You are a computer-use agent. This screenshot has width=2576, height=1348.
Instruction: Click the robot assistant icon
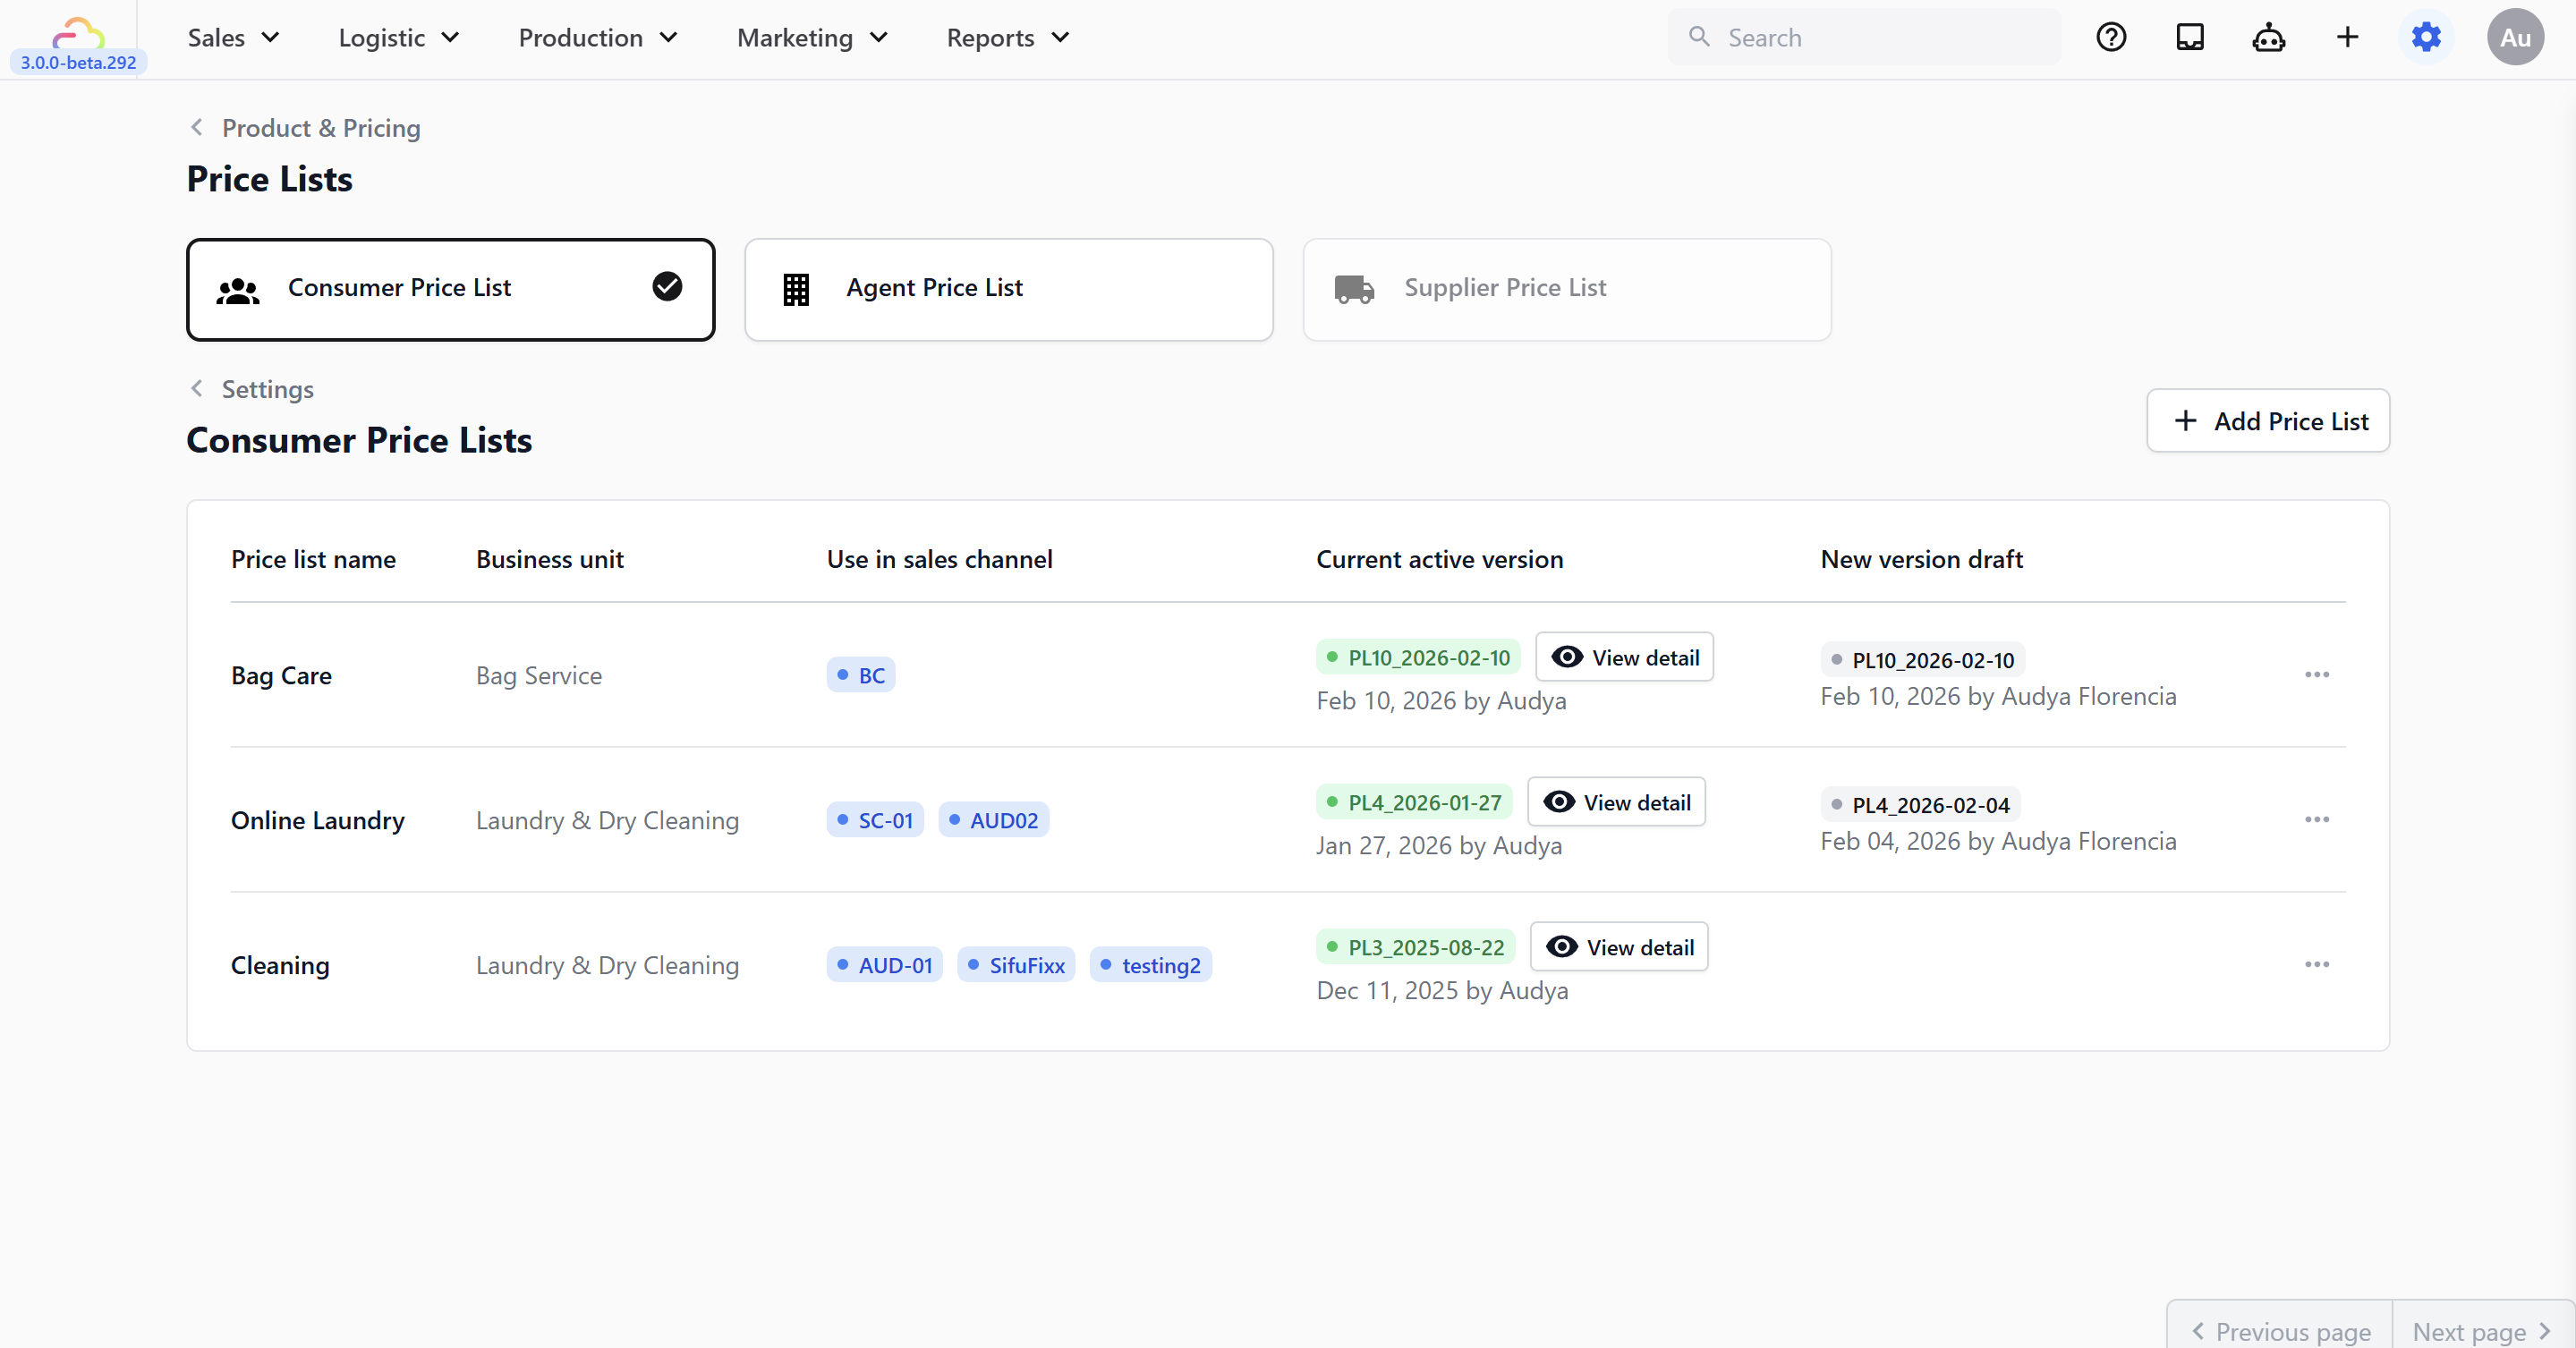(2268, 37)
